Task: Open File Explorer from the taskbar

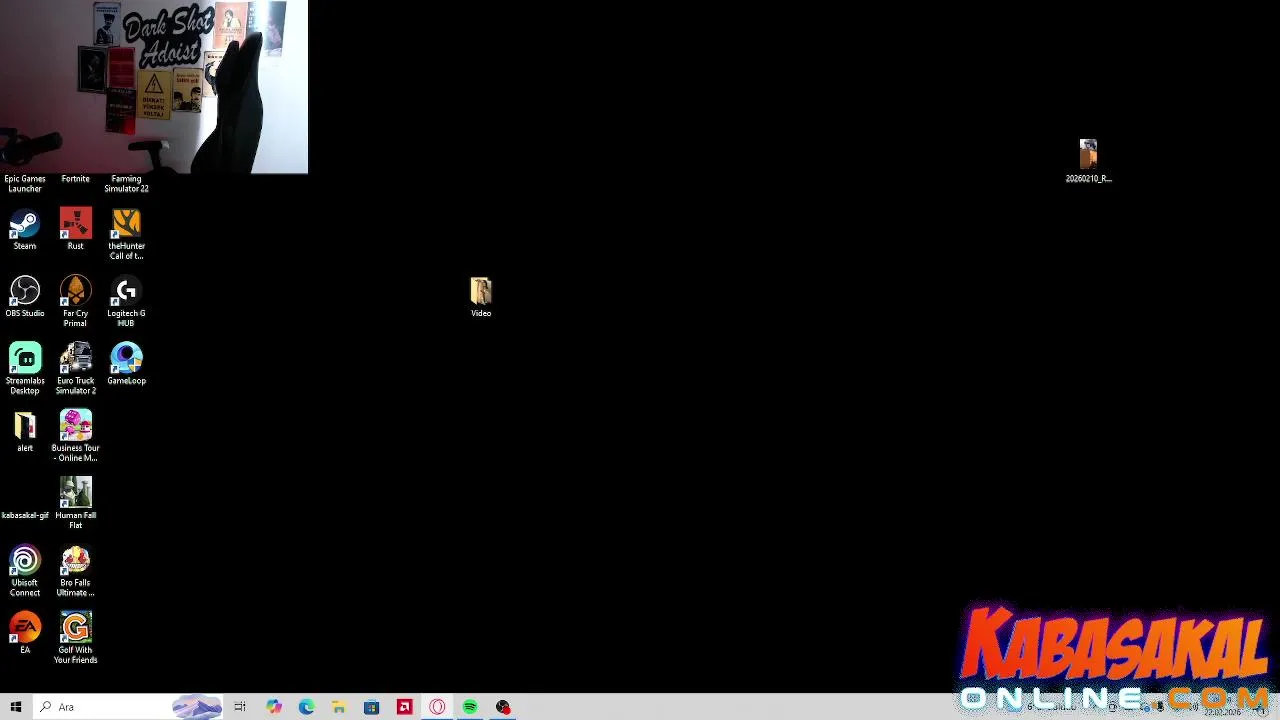Action: point(339,707)
